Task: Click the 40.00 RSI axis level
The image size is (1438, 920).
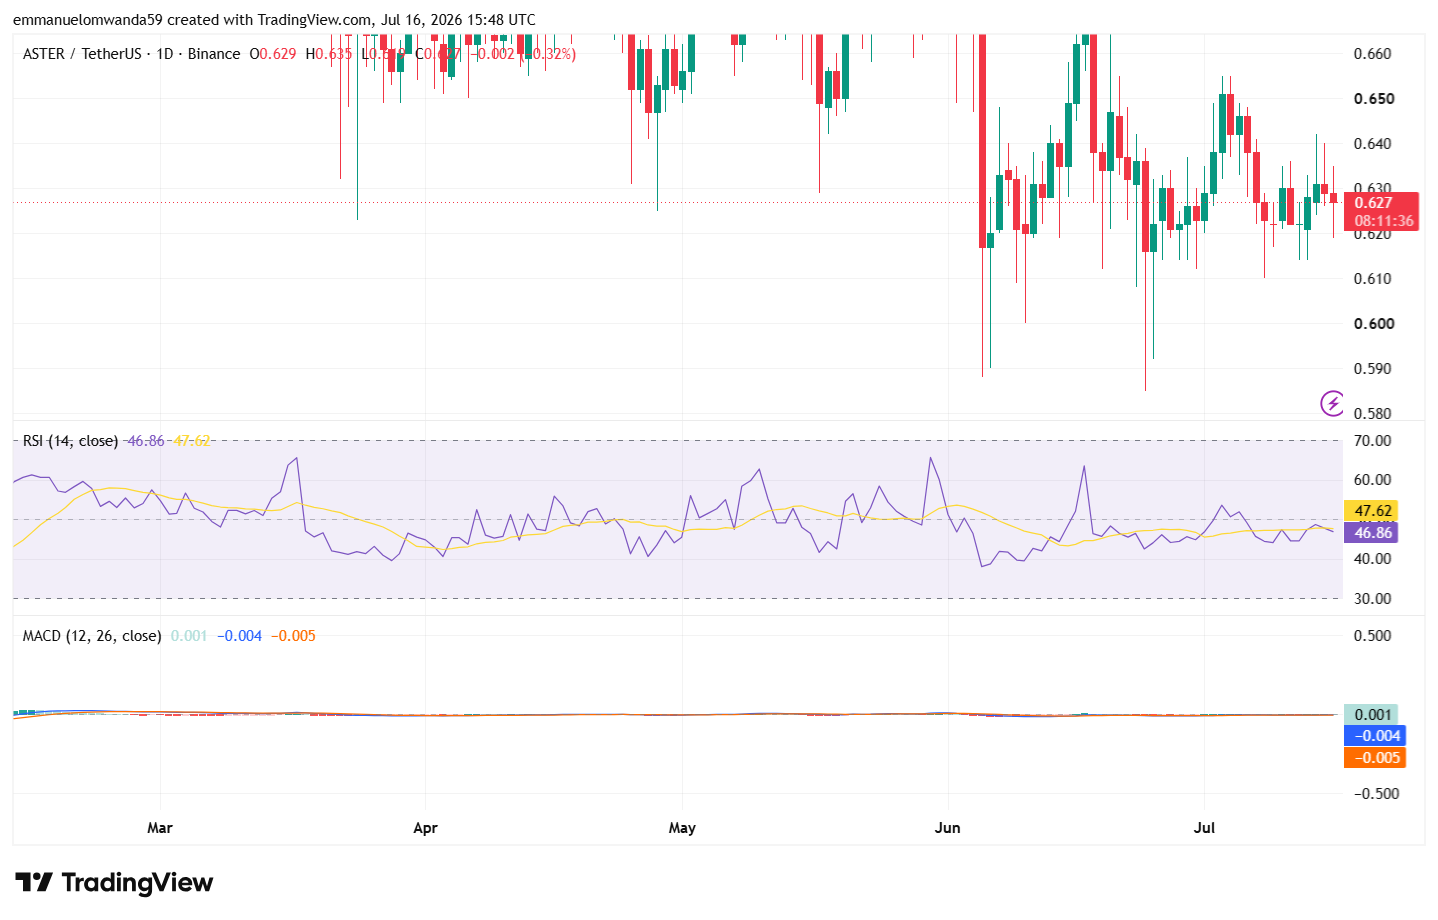Action: (x=1372, y=559)
